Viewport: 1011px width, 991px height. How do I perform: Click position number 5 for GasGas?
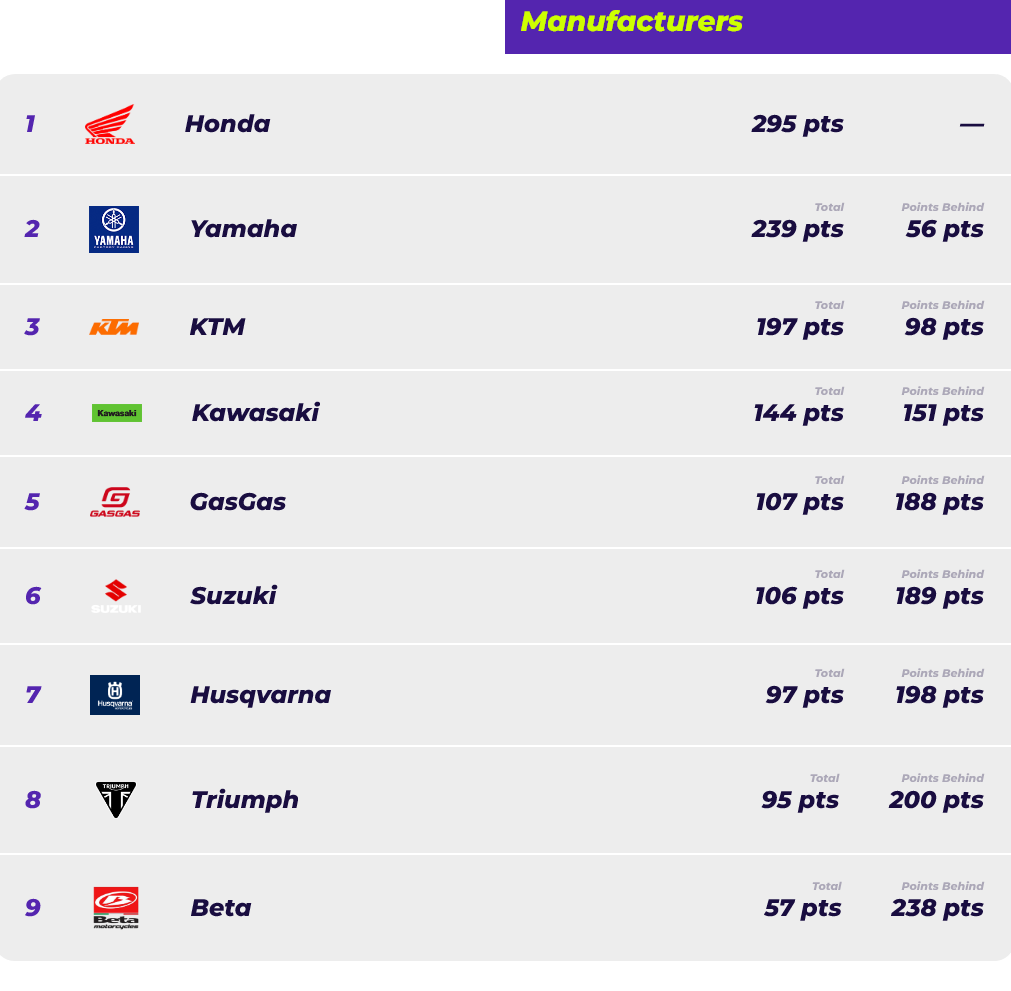click(x=33, y=502)
